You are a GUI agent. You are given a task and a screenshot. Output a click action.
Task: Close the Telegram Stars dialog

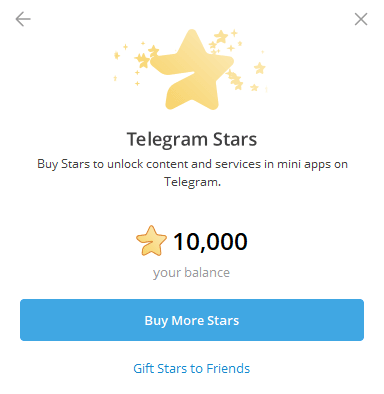coord(361,19)
